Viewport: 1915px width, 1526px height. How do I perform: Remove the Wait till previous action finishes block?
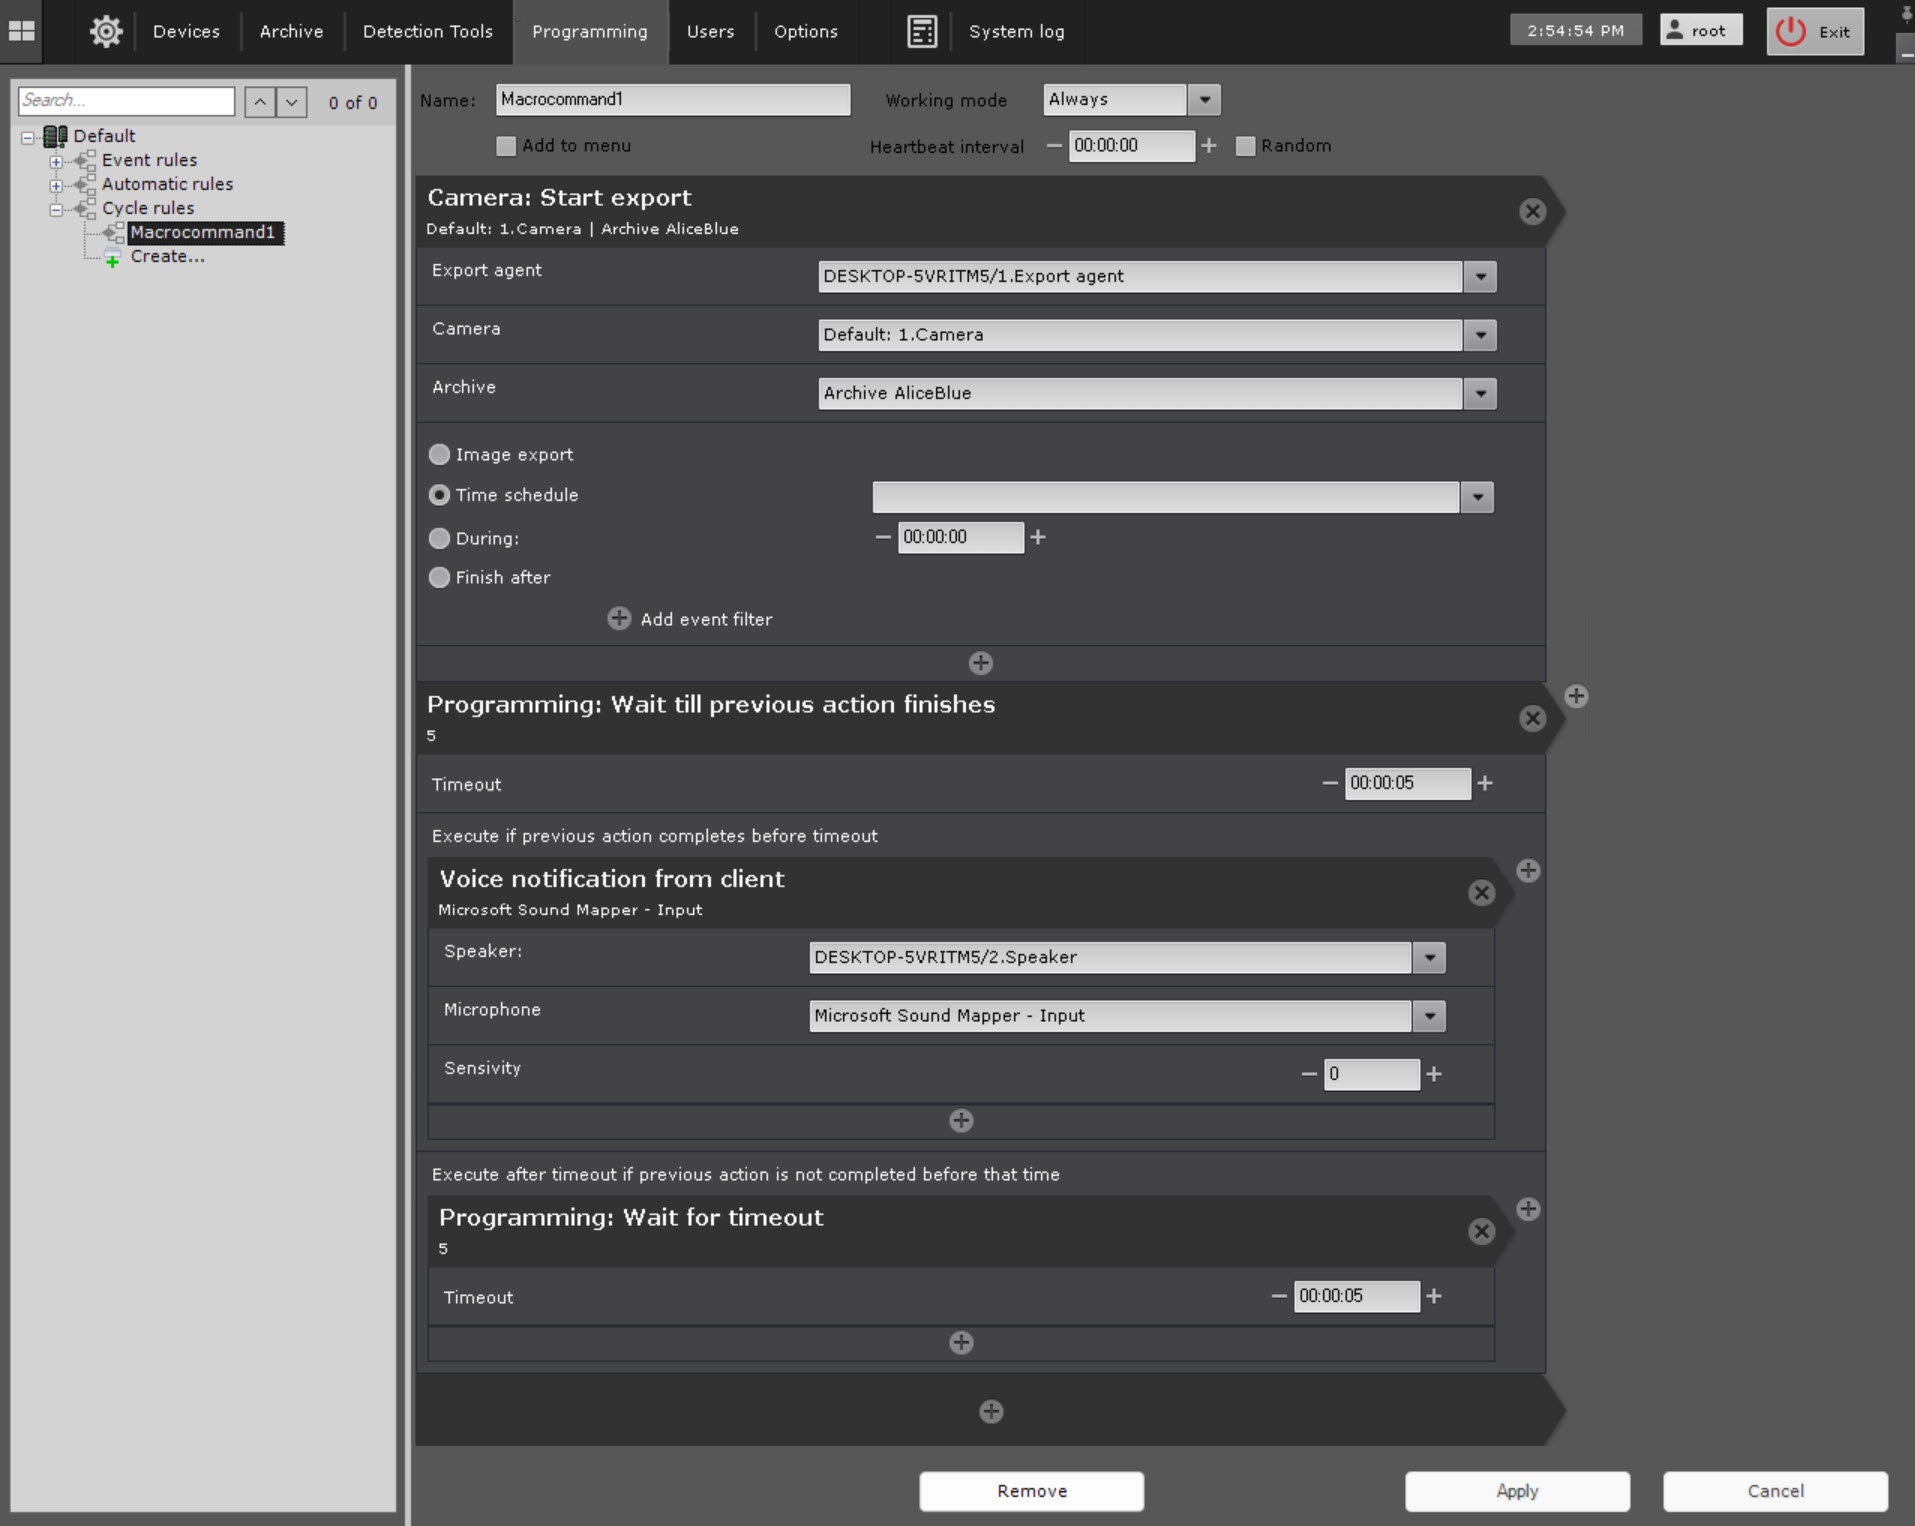click(x=1532, y=718)
